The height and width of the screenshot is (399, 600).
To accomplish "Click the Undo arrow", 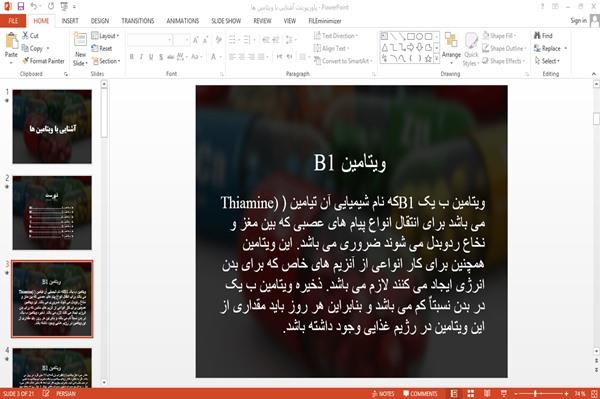I will click(x=34, y=6).
